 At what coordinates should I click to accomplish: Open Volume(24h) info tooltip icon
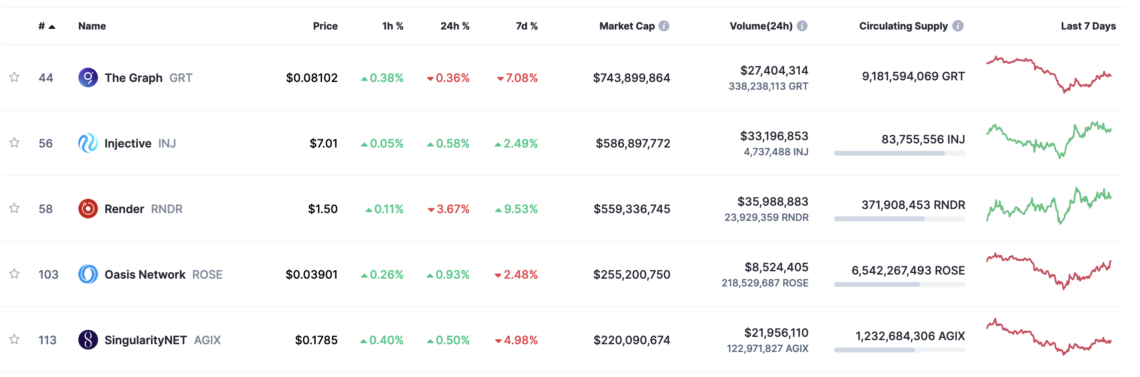pyautogui.click(x=802, y=26)
